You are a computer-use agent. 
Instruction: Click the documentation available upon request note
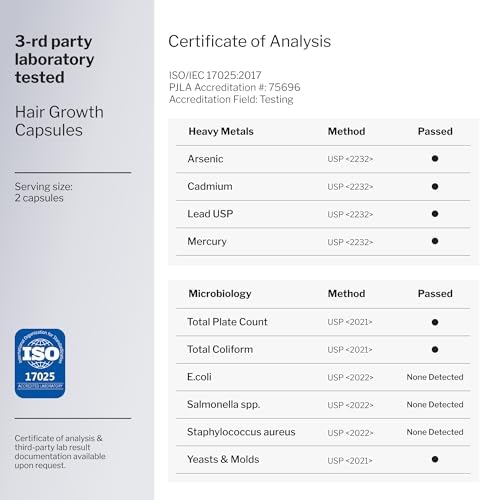[x=60, y=452]
